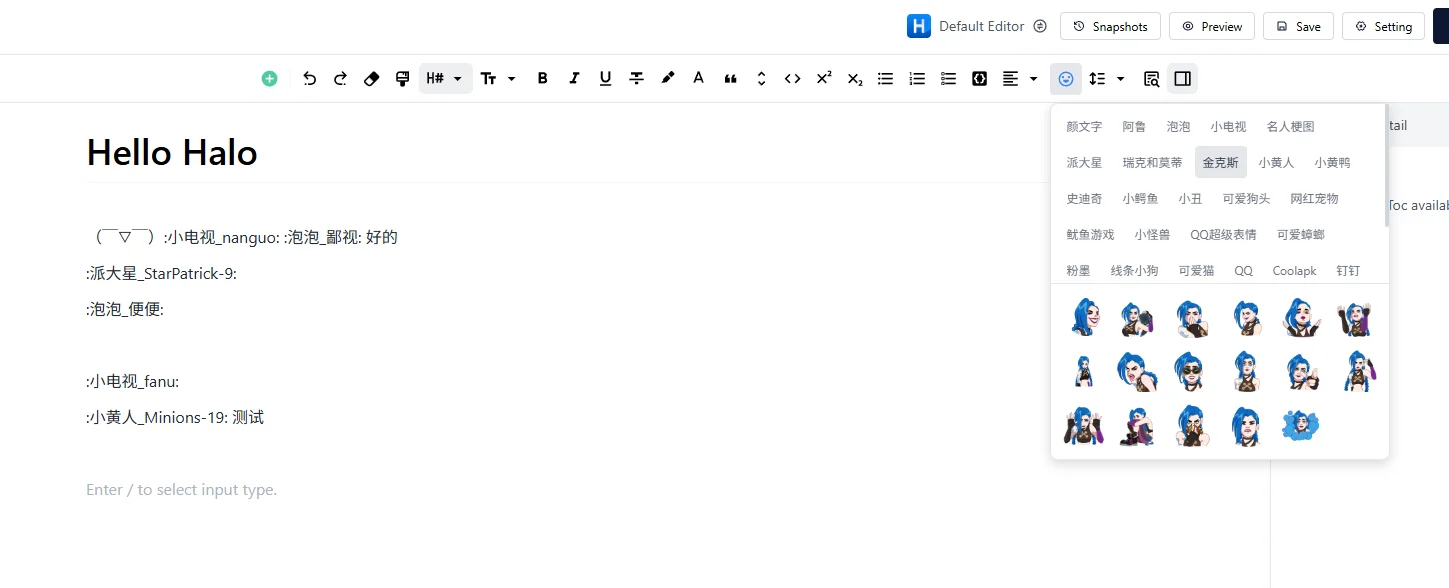Apply strikethrough formatting
The width and height of the screenshot is (1449, 588).
[x=636, y=78]
